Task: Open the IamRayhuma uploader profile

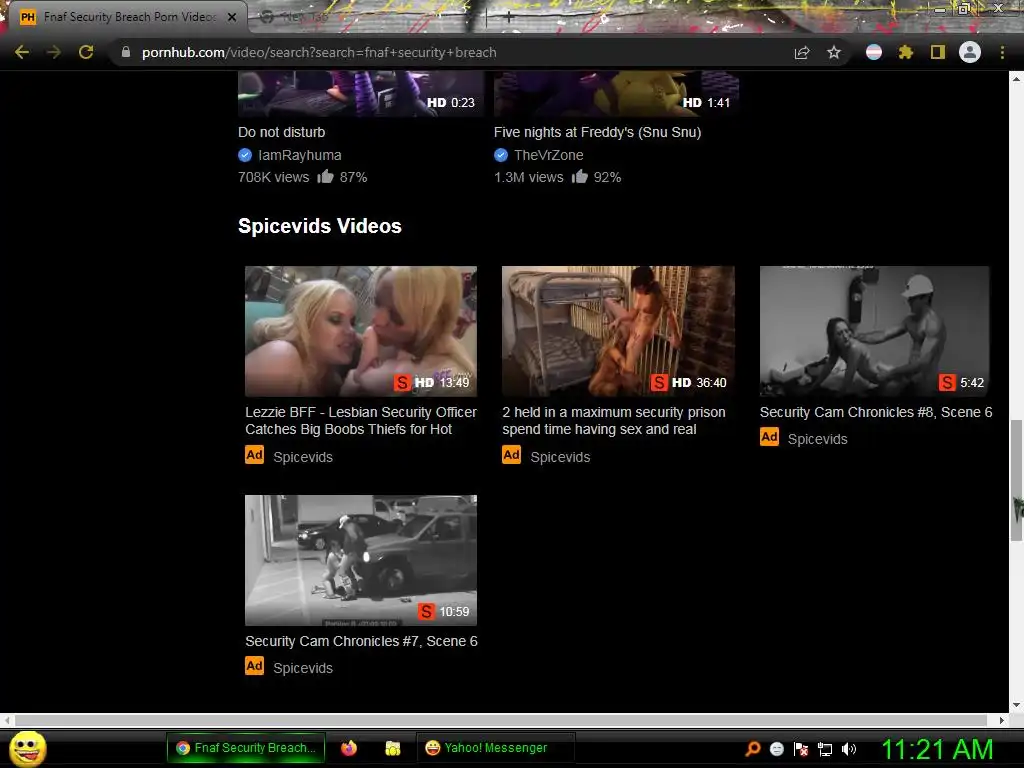Action: tap(300, 155)
